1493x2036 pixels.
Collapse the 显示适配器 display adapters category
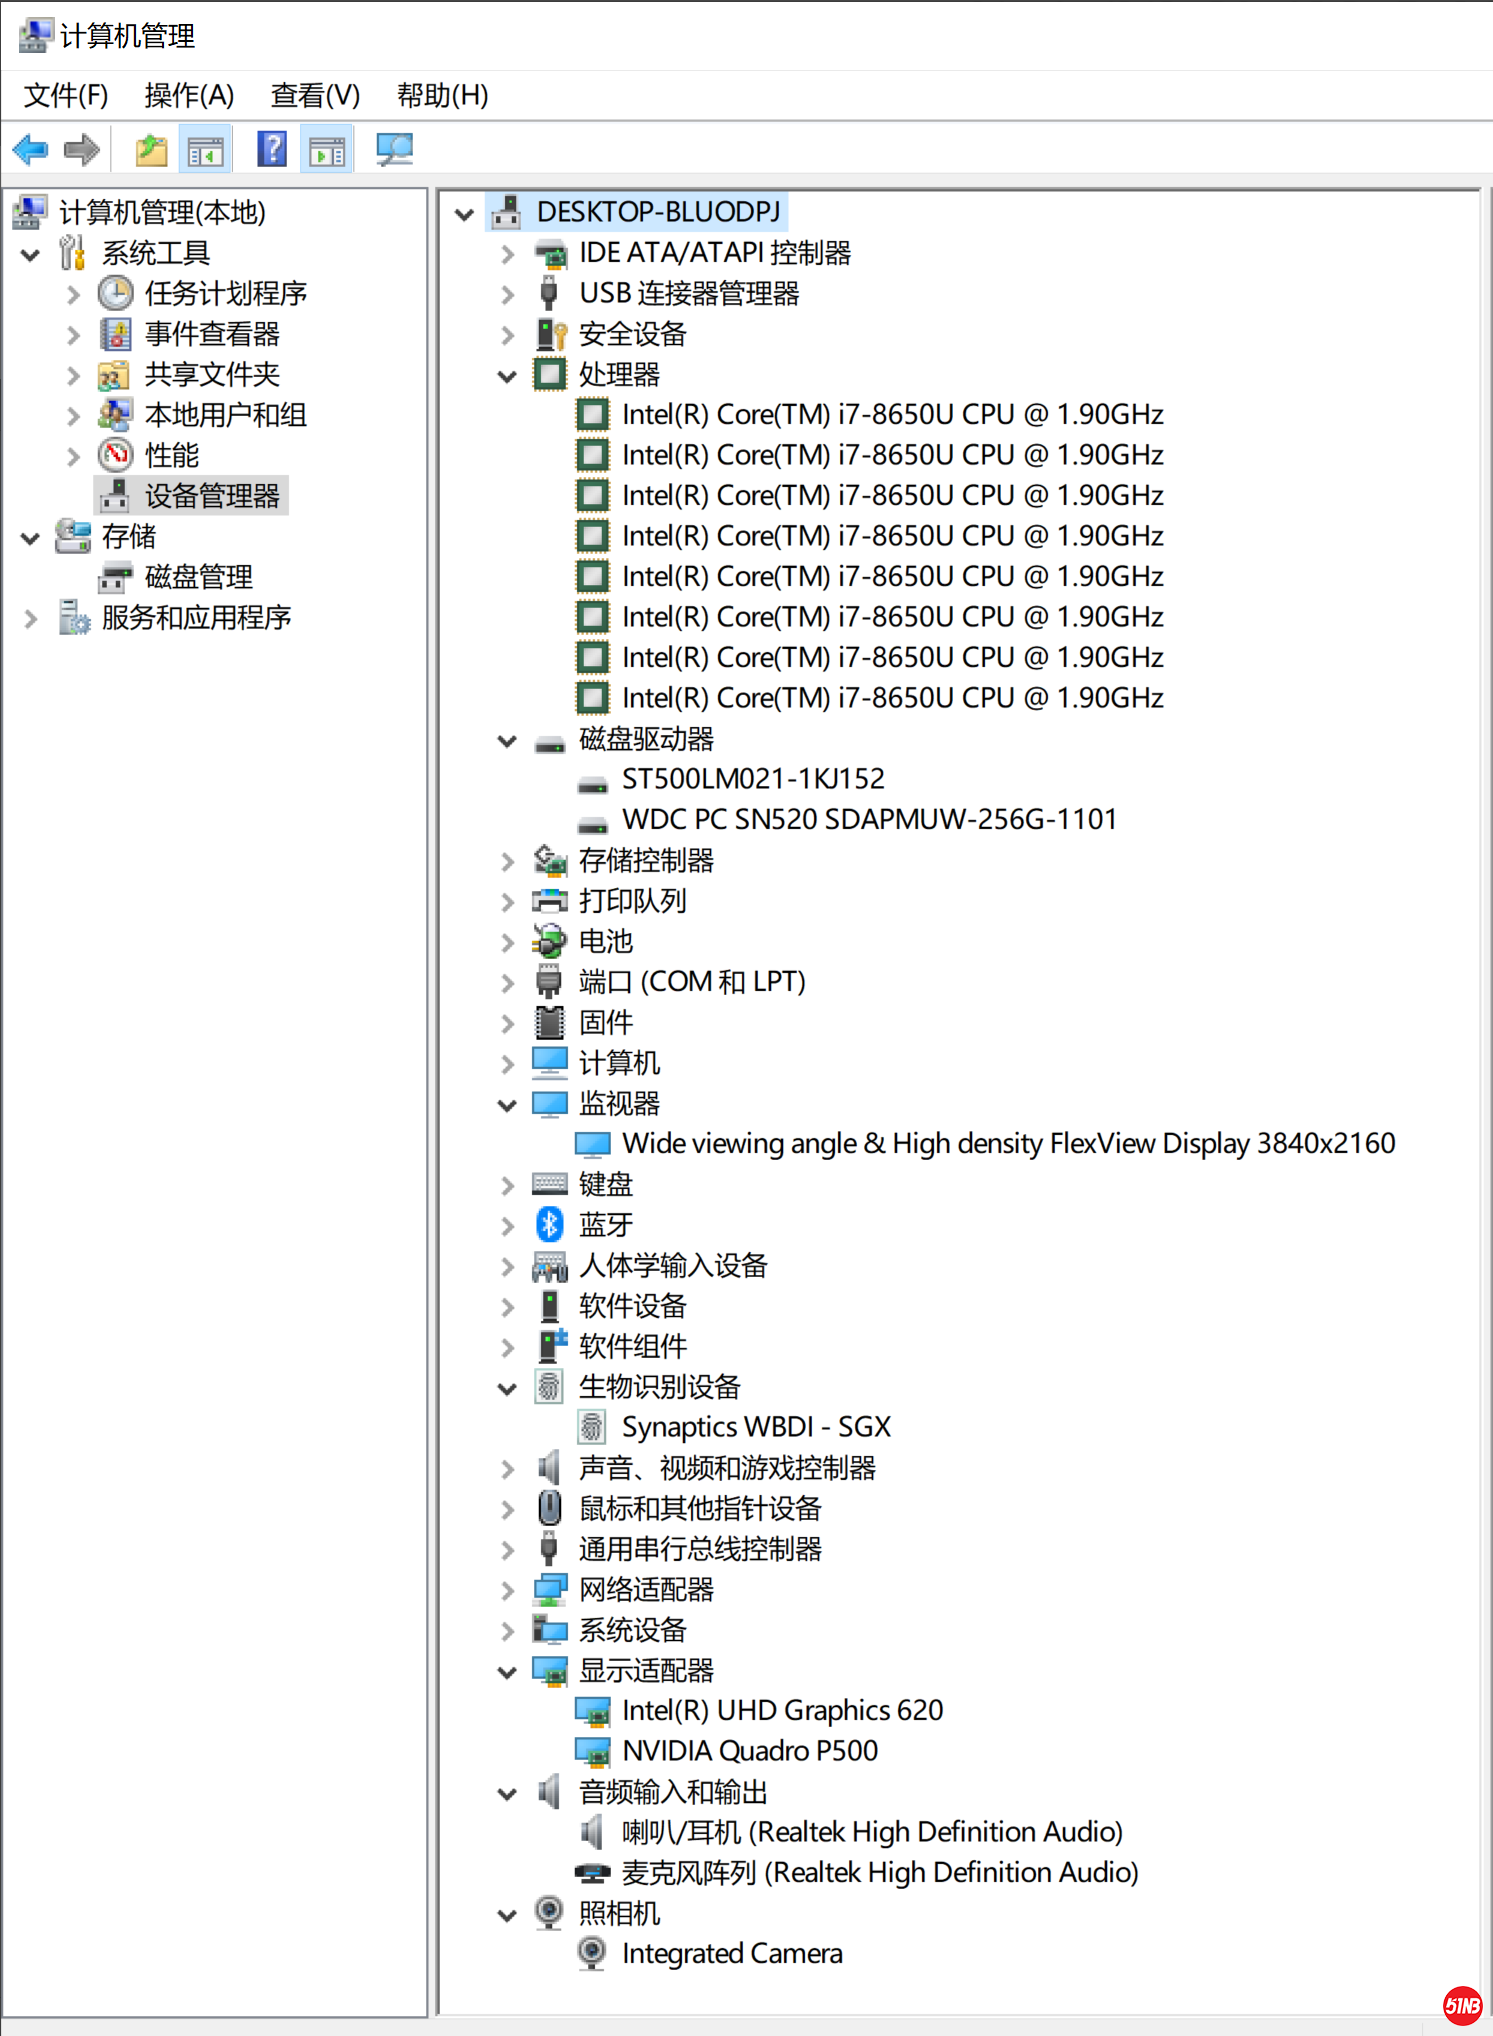[507, 1672]
